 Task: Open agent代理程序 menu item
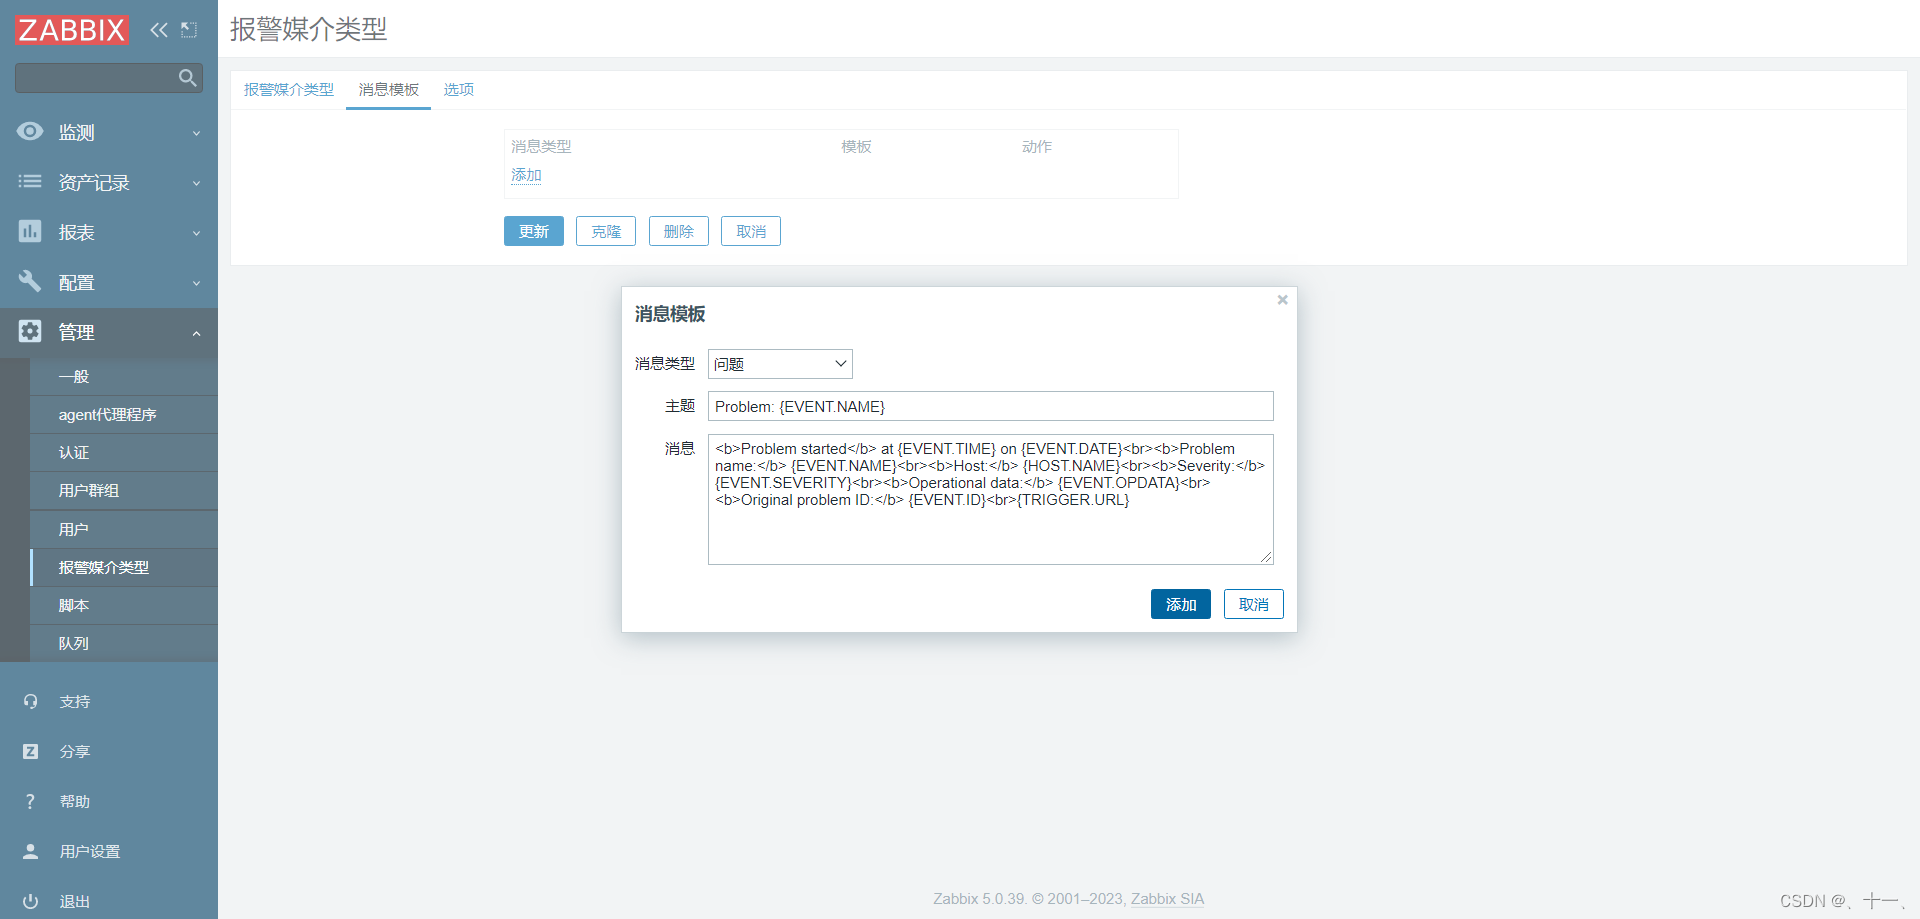(x=124, y=414)
